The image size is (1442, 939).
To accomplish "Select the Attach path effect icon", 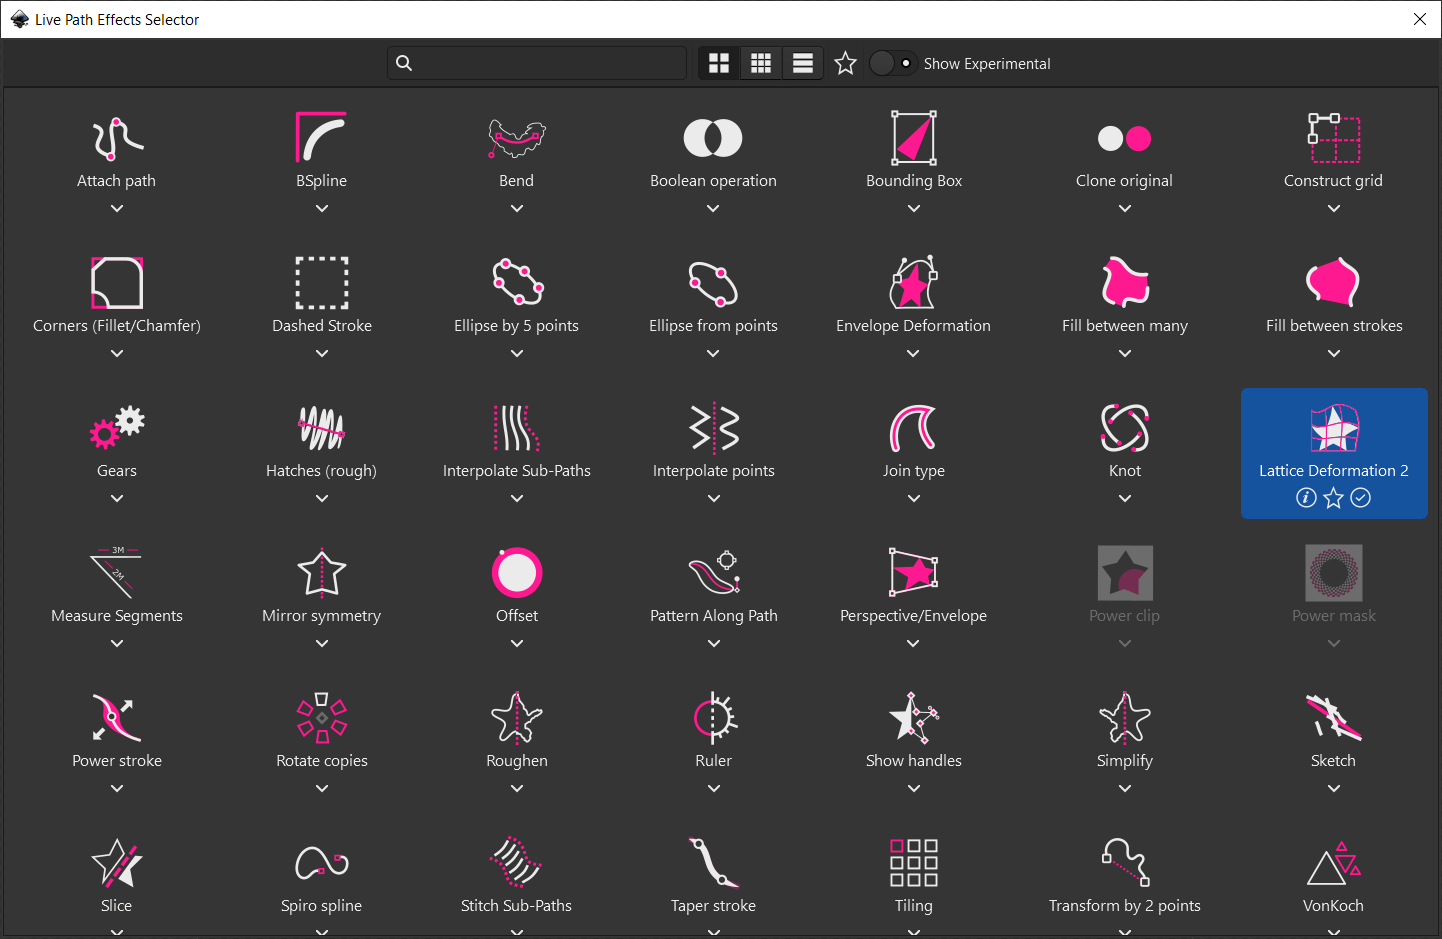I will point(117,138).
